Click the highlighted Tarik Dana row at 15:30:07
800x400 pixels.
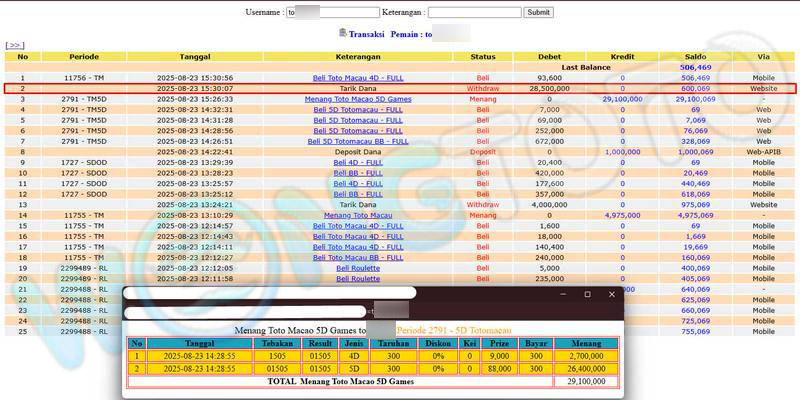pos(358,88)
